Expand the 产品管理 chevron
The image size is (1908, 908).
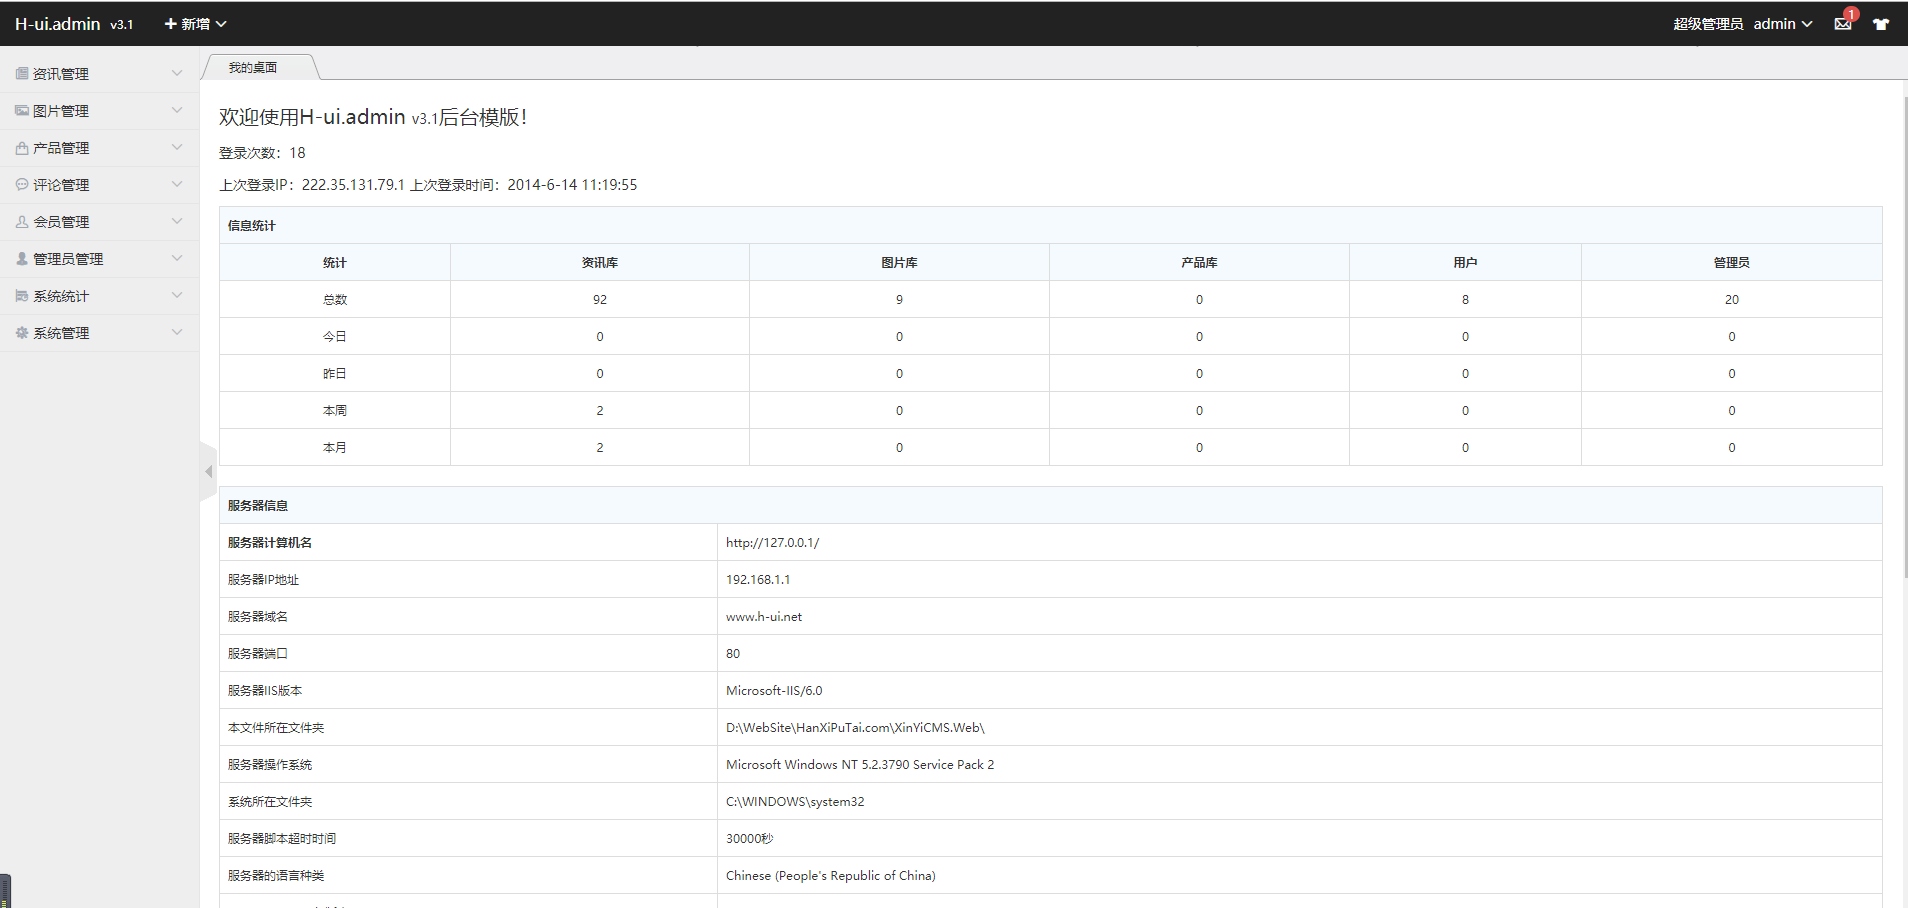[x=177, y=147]
